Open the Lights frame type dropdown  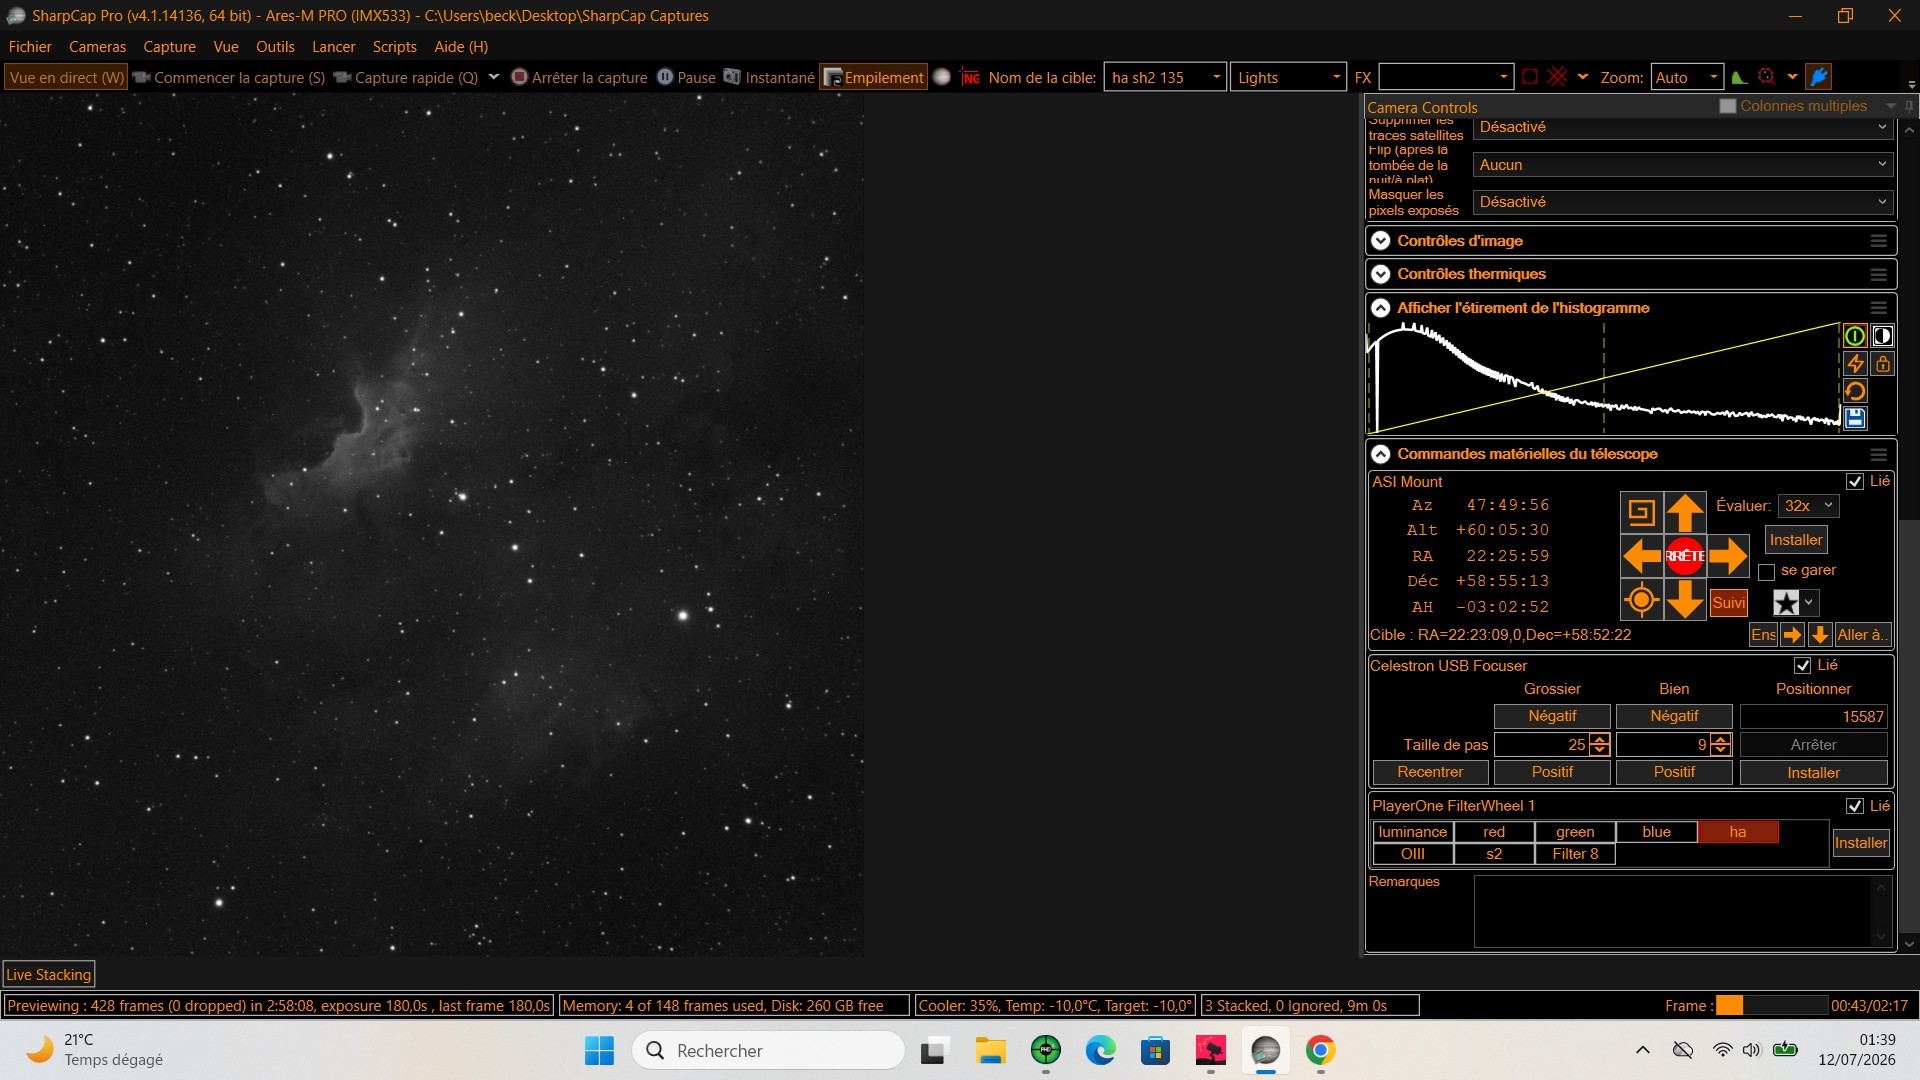click(1288, 78)
